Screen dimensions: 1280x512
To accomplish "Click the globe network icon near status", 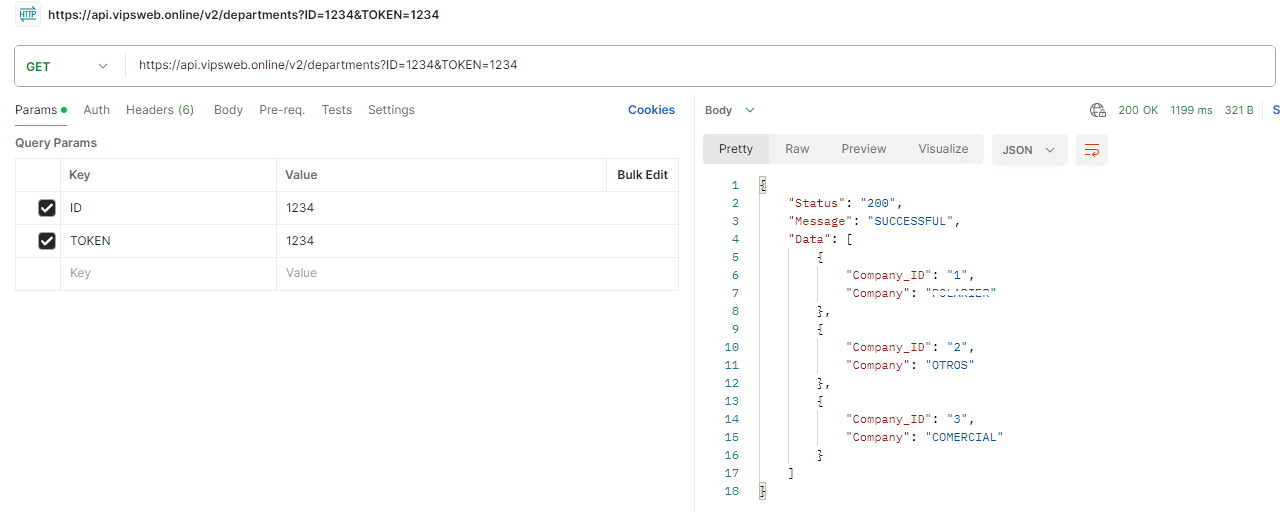I will [x=1097, y=110].
